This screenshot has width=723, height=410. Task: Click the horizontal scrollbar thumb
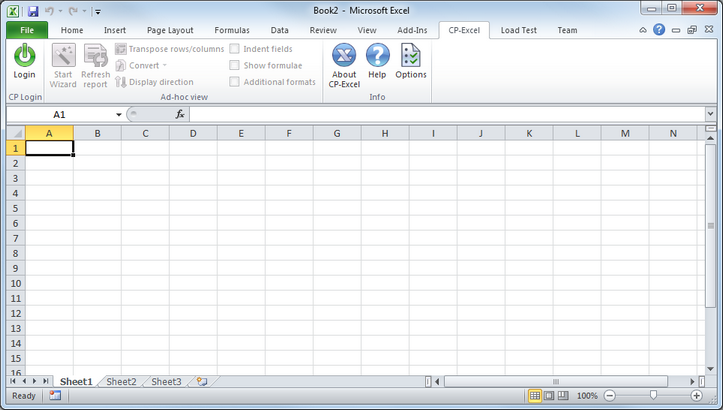[556, 381]
